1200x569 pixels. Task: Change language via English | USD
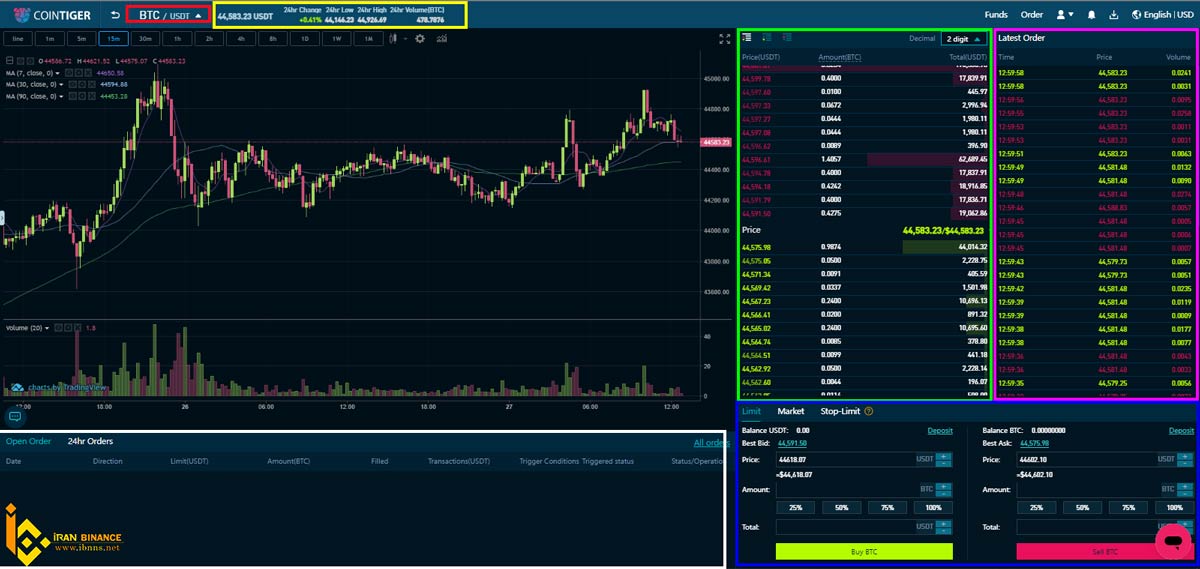tap(1162, 15)
